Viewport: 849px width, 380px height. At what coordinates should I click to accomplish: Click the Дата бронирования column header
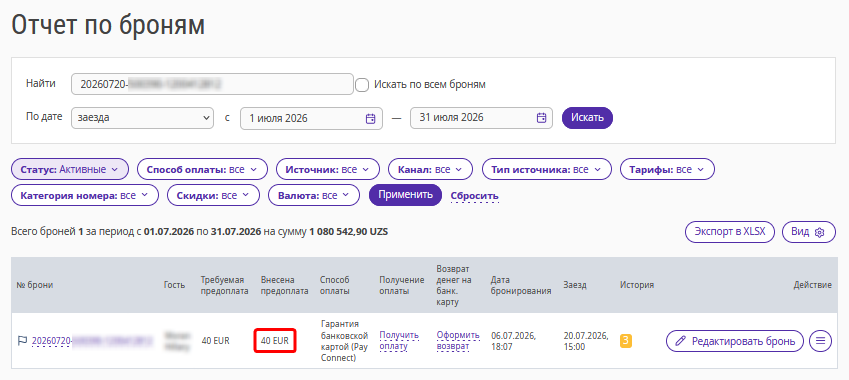521,285
